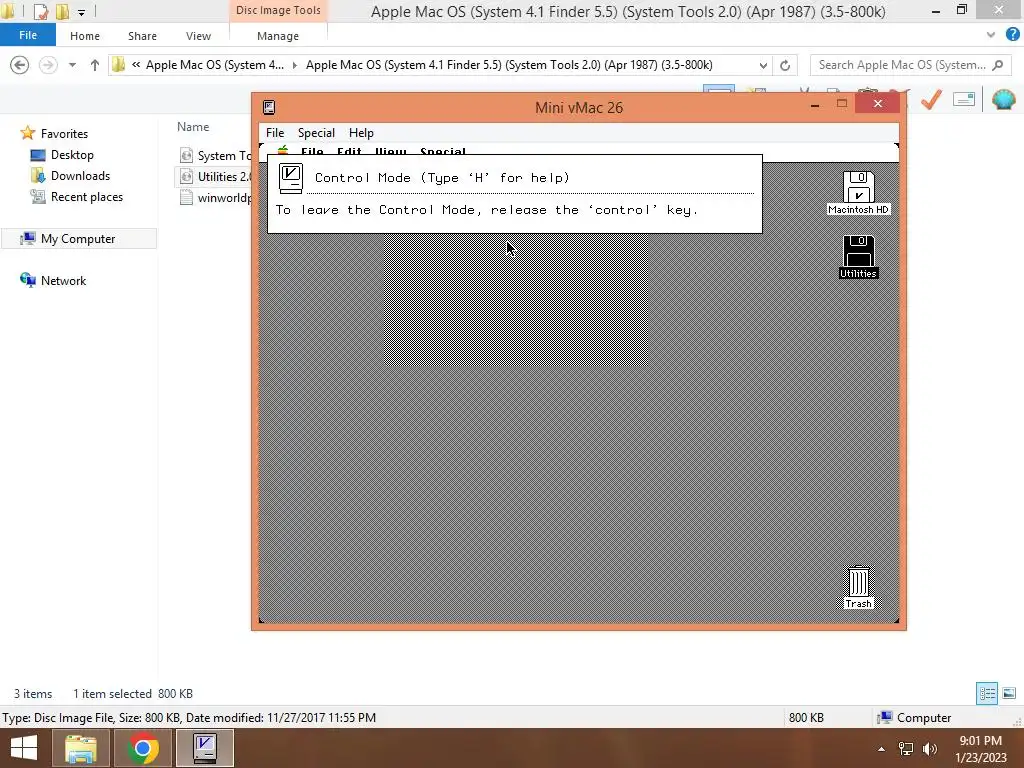Switch to large thumbnails view layout
Screen dimensions: 1024x768
(1009, 694)
